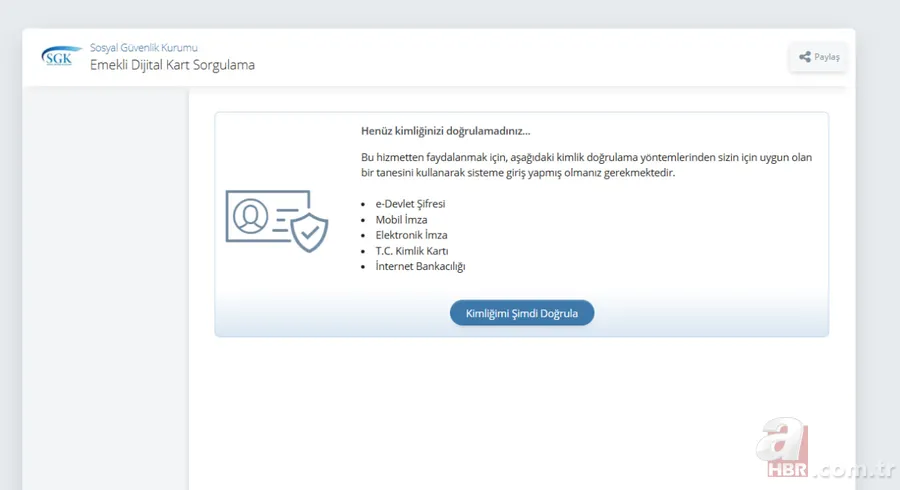Click the Emekli Dijital Kart Sorgulama title
Viewport: 900px width, 490px height.
[x=172, y=65]
